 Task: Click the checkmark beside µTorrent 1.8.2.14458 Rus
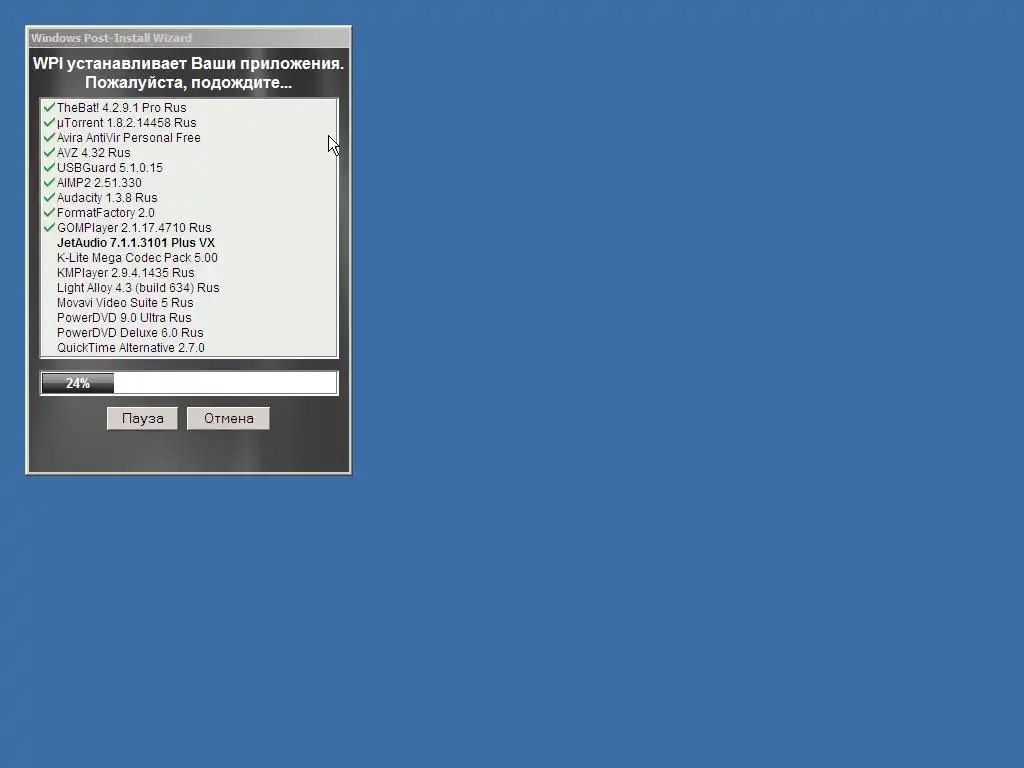click(x=49, y=122)
